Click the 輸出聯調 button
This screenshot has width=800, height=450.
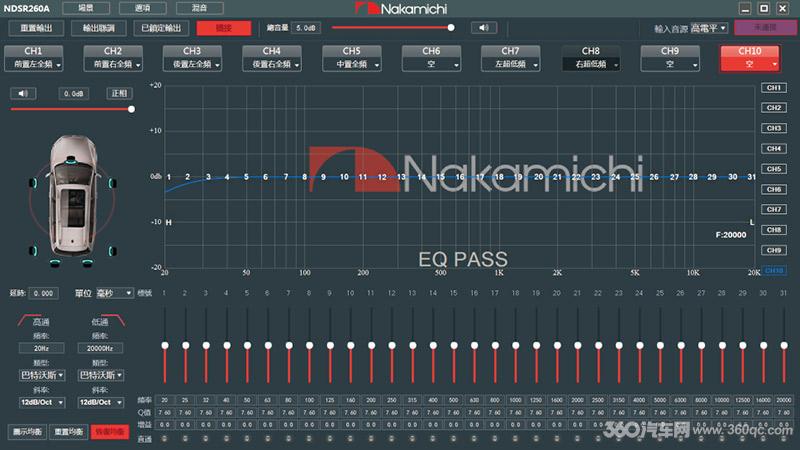(99, 28)
